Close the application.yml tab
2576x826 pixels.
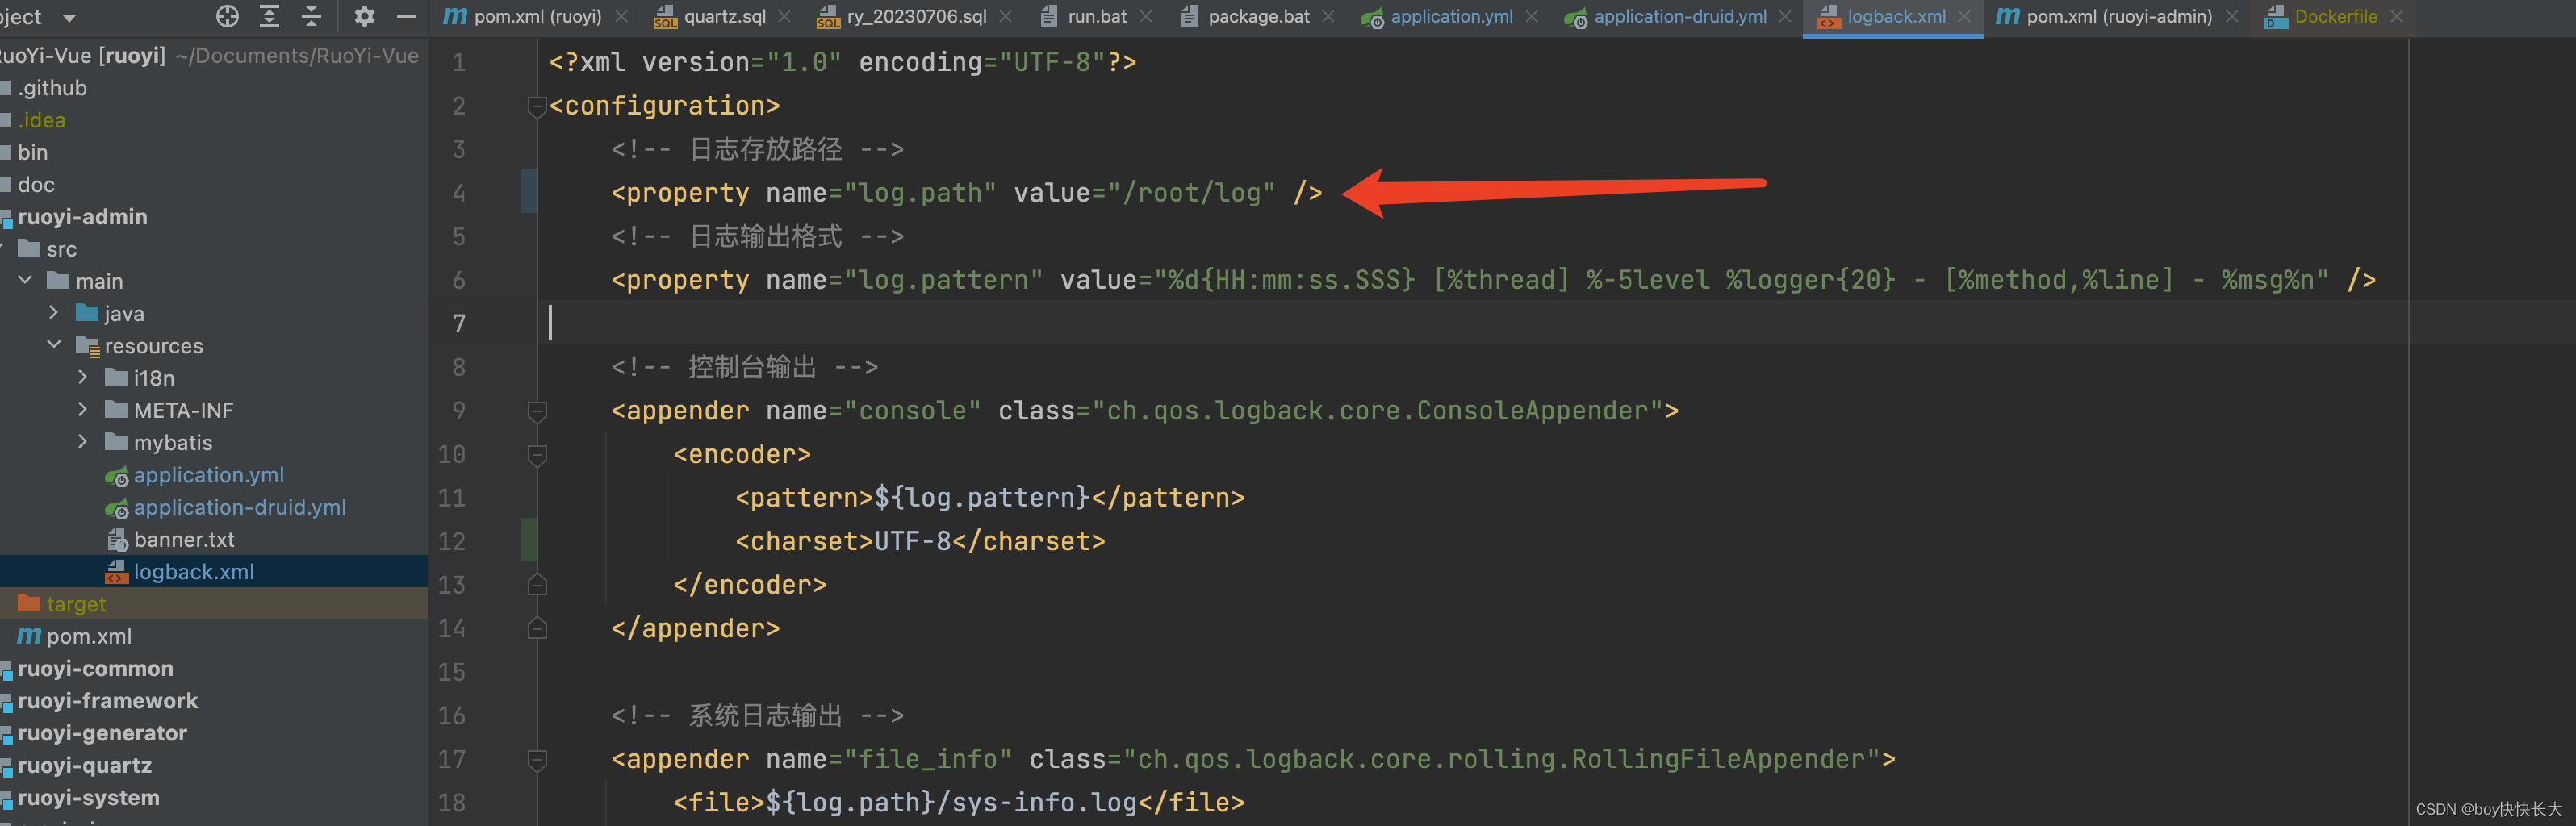1531,17
